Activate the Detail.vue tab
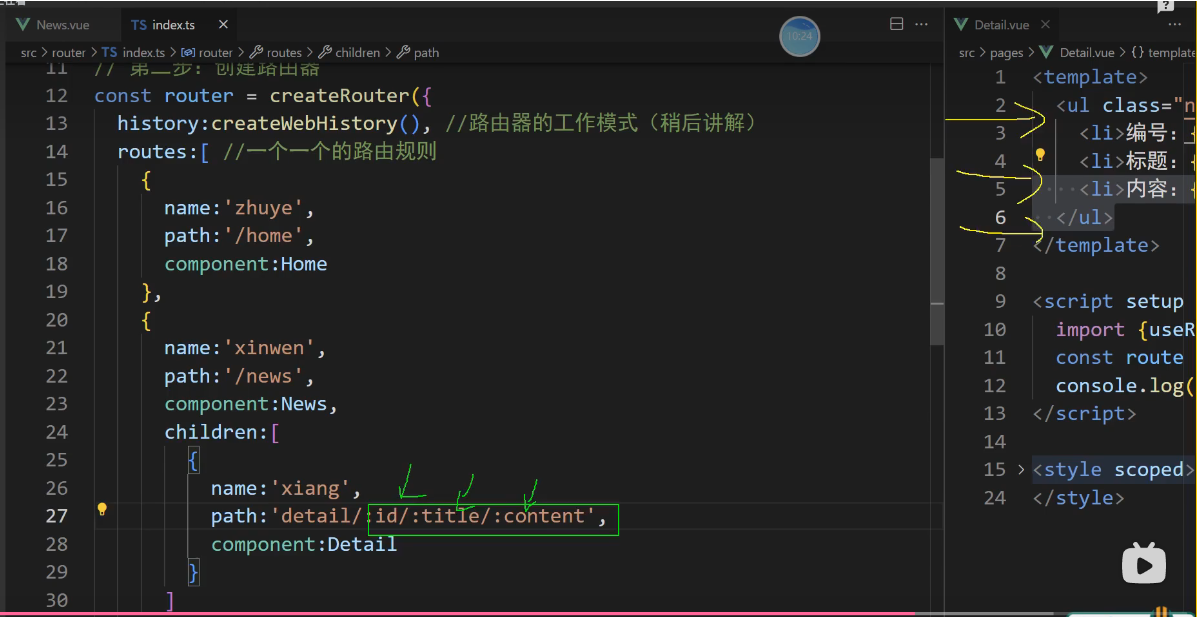Image resolution: width=1199 pixels, height=617 pixels. (x=993, y=24)
